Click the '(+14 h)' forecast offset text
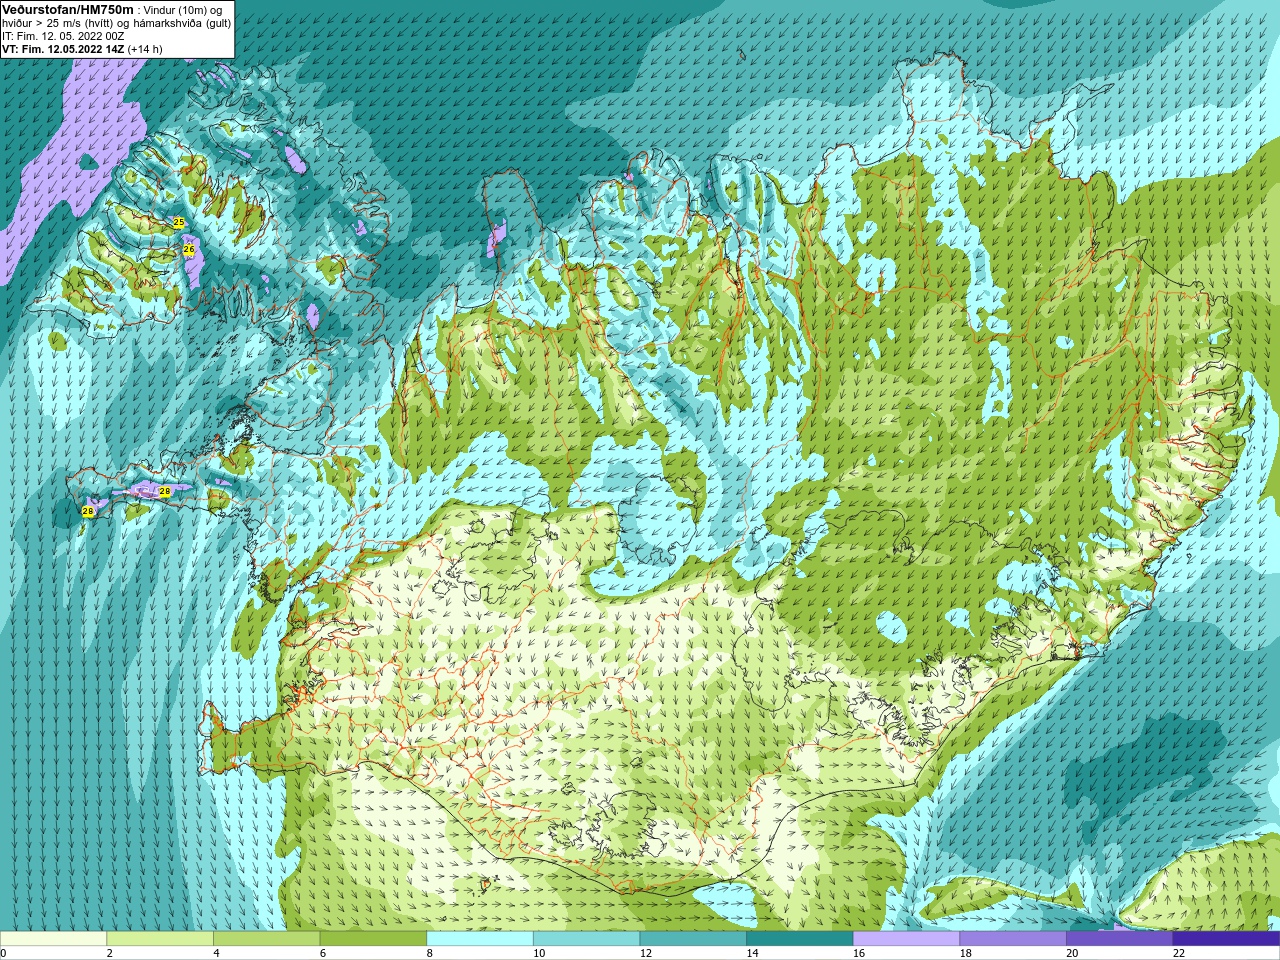 pyautogui.click(x=145, y=49)
